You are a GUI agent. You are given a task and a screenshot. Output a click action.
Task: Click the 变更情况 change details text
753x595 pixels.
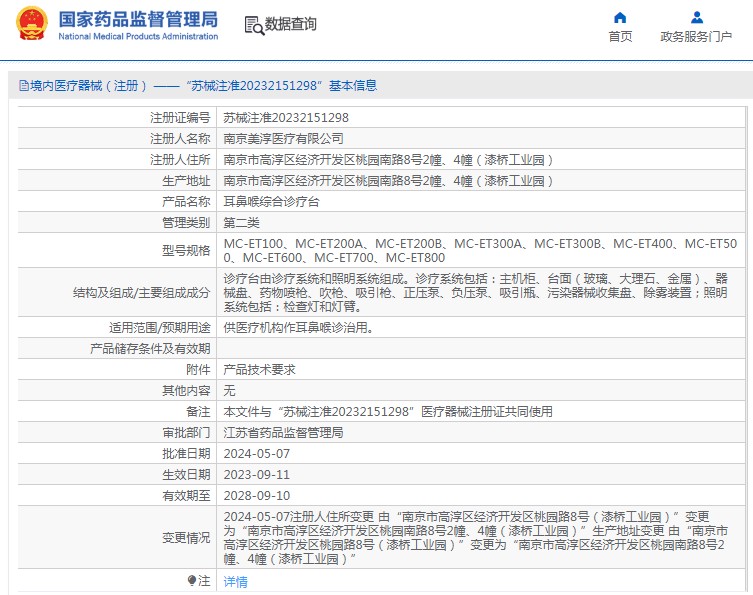475,538
